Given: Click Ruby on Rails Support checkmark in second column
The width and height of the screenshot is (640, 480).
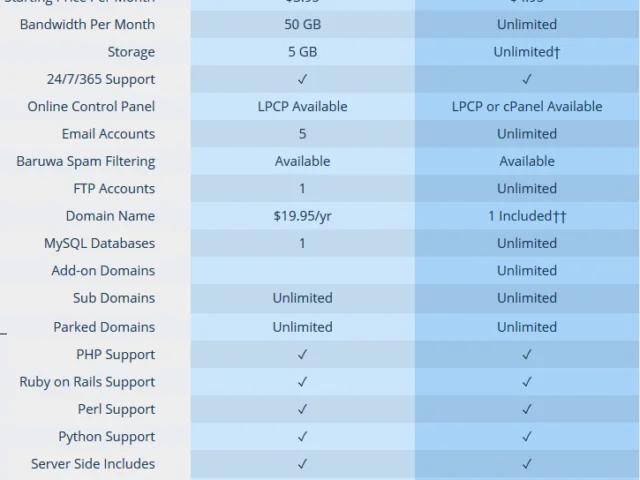Looking at the screenshot, I should [527, 382].
